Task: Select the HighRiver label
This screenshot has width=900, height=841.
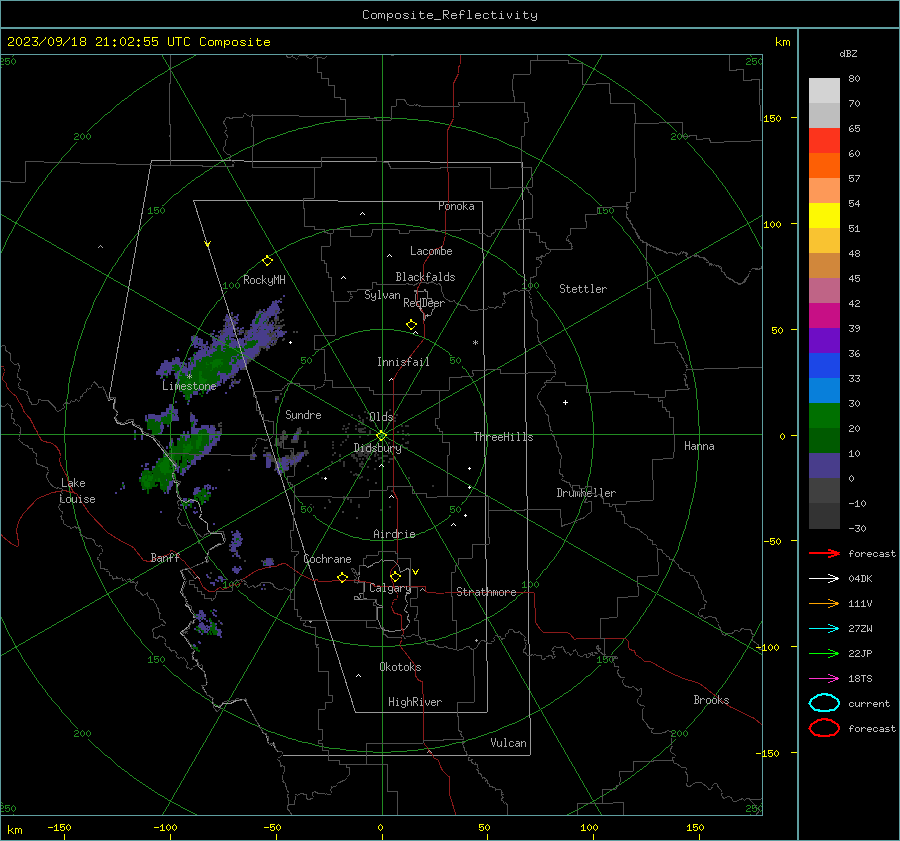Action: pyautogui.click(x=415, y=702)
